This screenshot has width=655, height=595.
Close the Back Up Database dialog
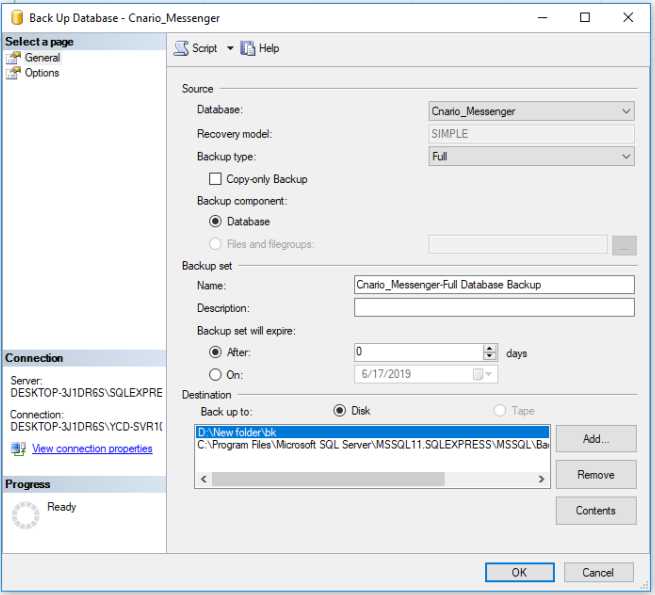628,18
